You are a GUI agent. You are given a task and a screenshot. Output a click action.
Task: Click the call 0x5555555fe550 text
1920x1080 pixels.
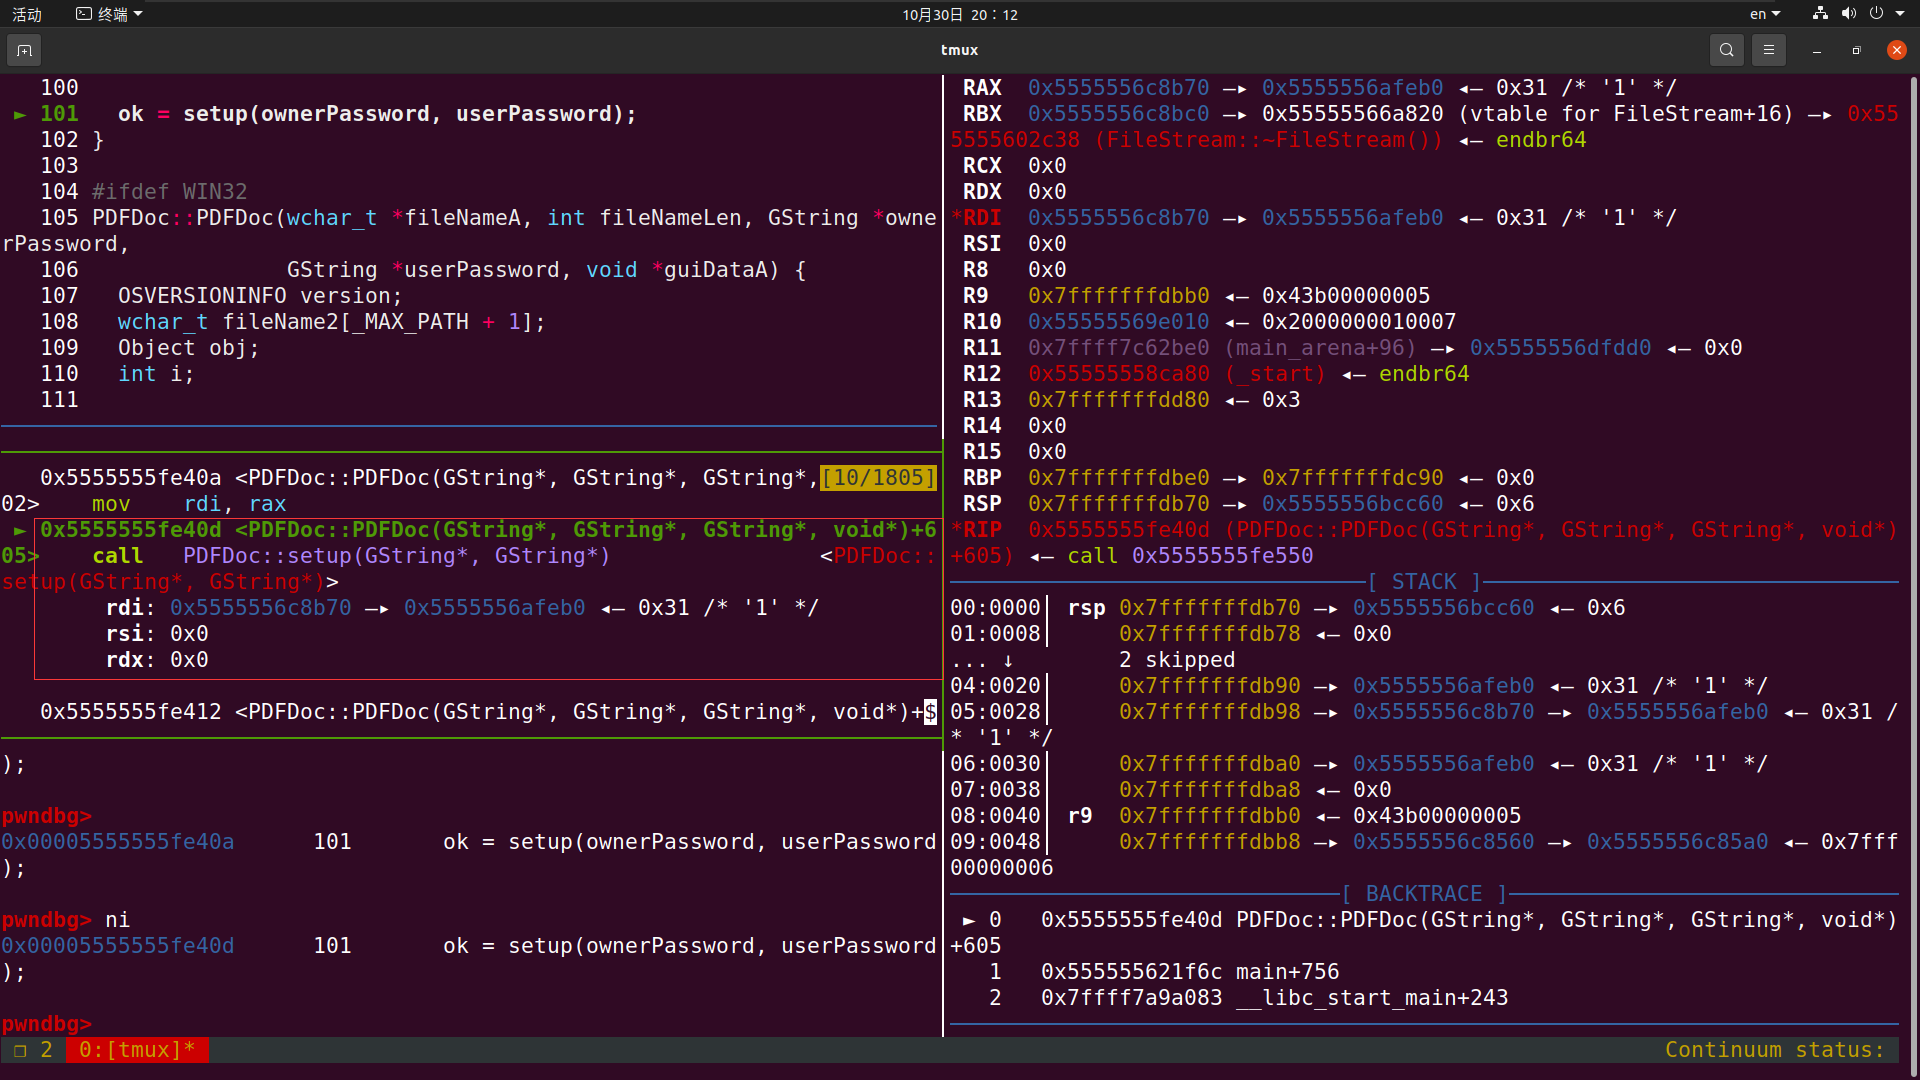point(1190,556)
